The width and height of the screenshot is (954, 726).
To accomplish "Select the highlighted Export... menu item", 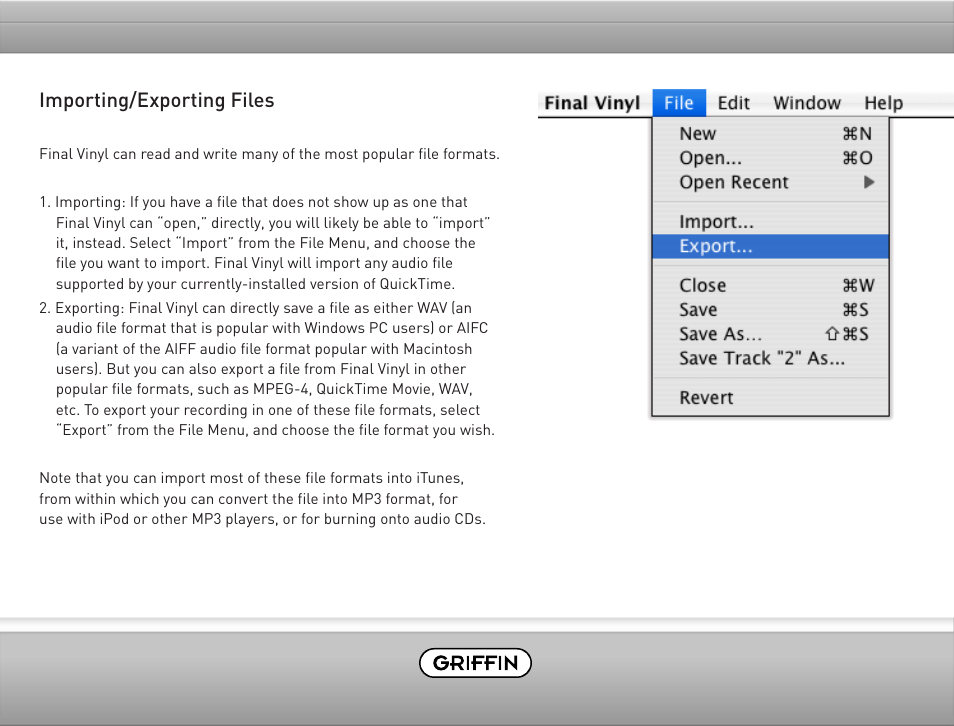I will pyautogui.click(x=770, y=246).
